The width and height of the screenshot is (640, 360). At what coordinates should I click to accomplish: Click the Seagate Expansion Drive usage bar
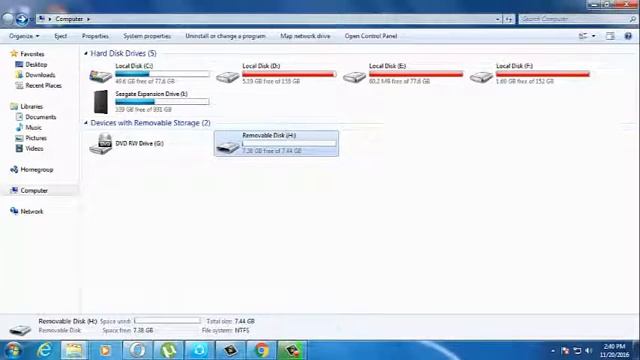point(162,102)
